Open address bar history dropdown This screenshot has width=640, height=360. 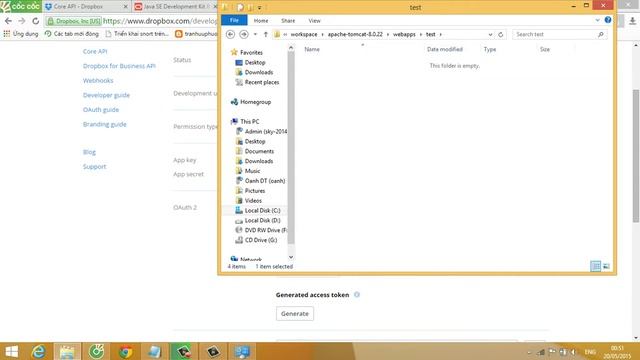click(x=490, y=35)
